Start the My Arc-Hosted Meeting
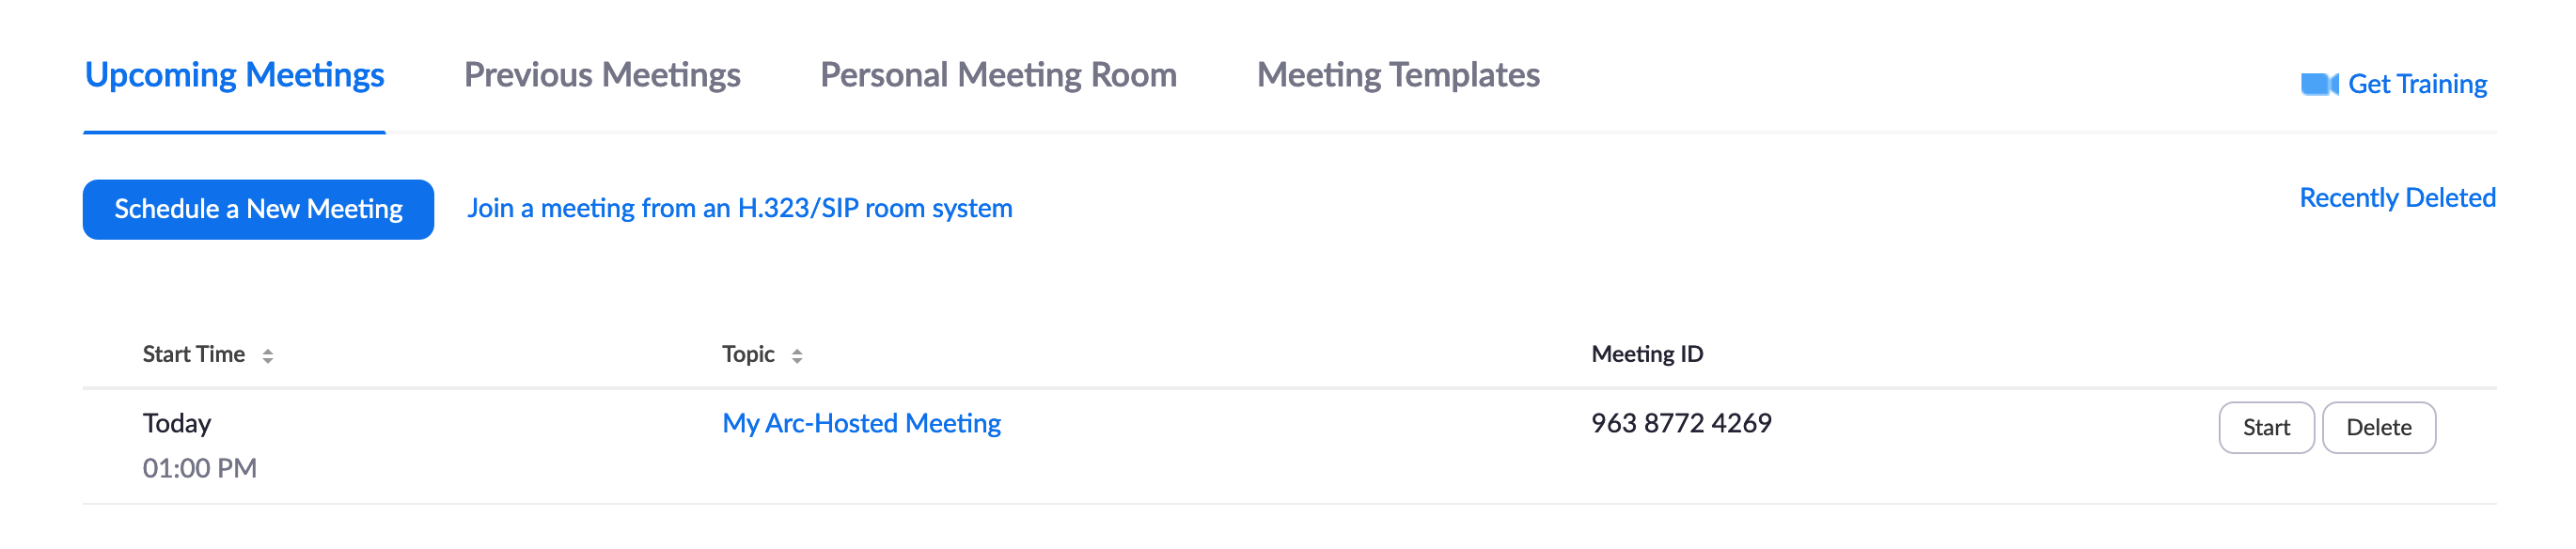The image size is (2576, 549). (2266, 428)
